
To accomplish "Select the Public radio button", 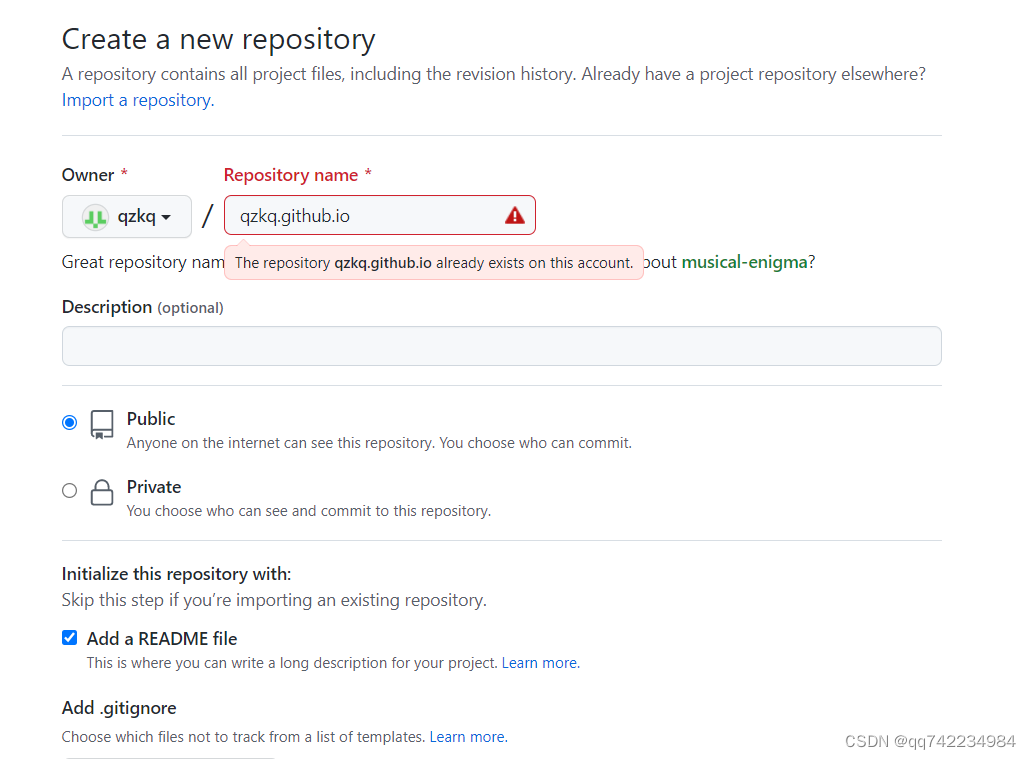I will tap(69, 422).
